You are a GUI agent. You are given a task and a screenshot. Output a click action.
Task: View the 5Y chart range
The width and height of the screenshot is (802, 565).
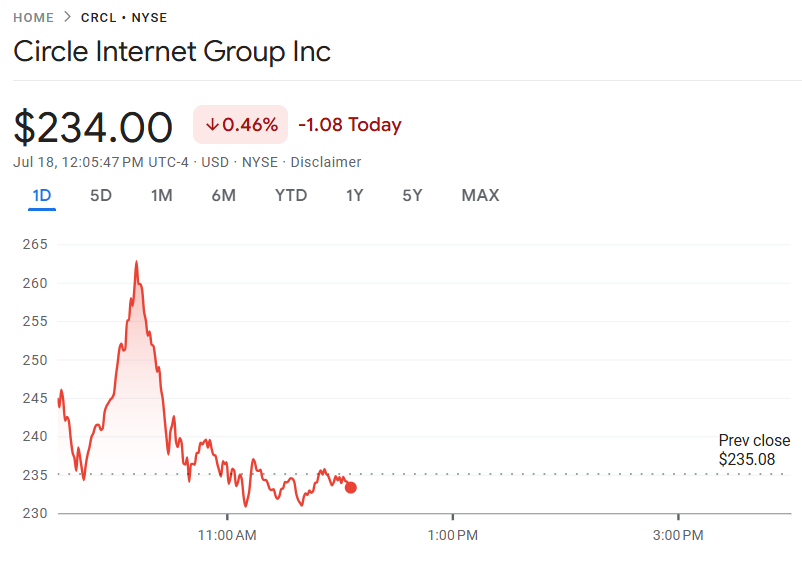coord(413,195)
